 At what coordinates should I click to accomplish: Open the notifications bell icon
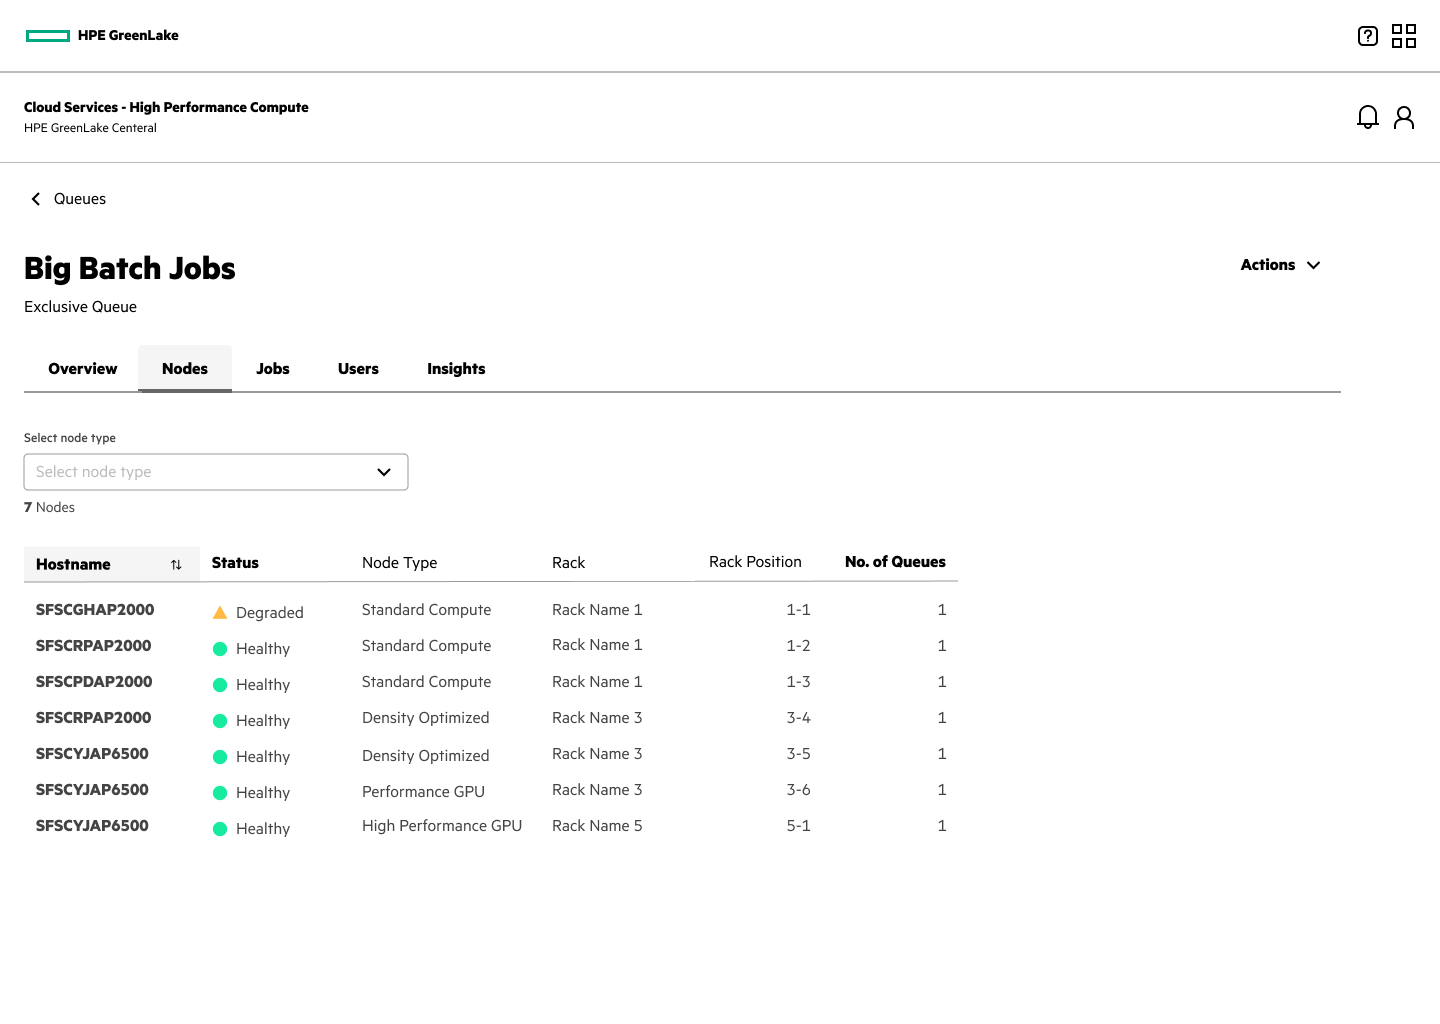pyautogui.click(x=1368, y=118)
